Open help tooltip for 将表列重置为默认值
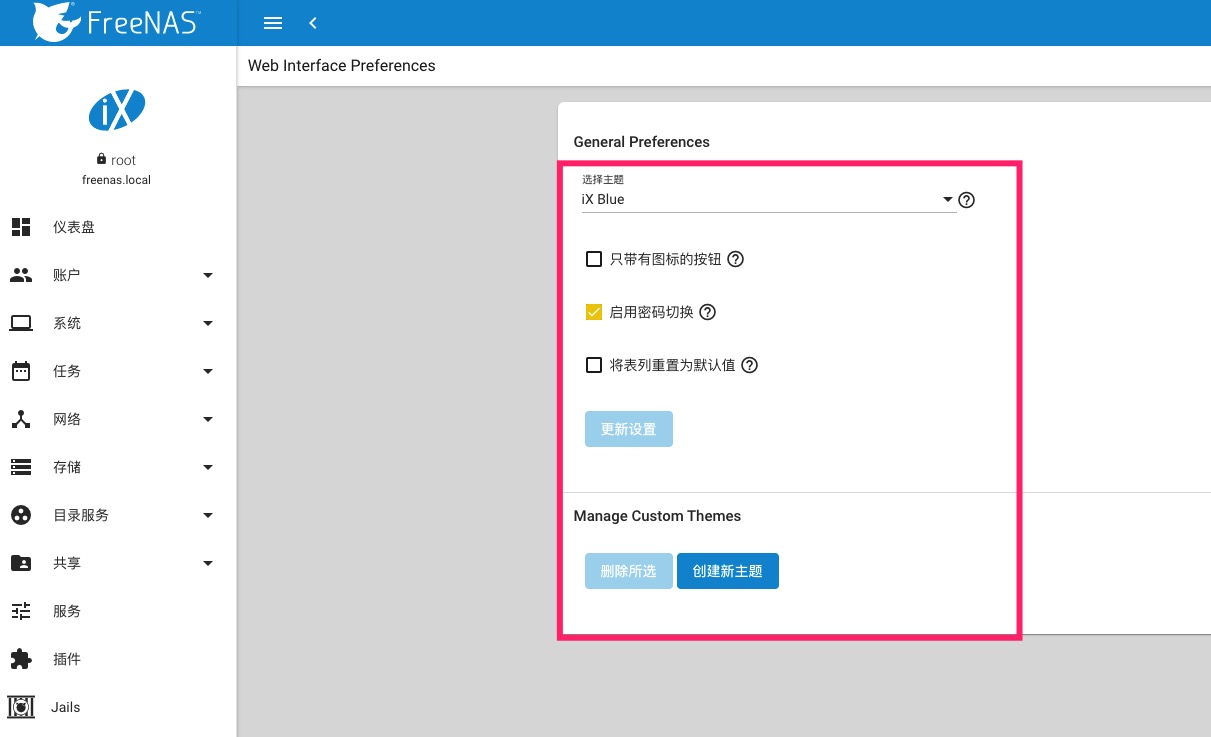 tap(749, 365)
